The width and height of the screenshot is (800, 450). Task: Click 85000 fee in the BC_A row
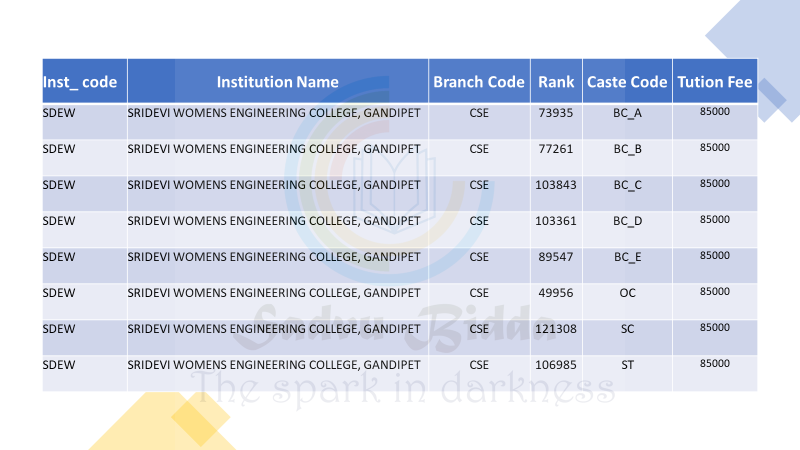point(715,111)
